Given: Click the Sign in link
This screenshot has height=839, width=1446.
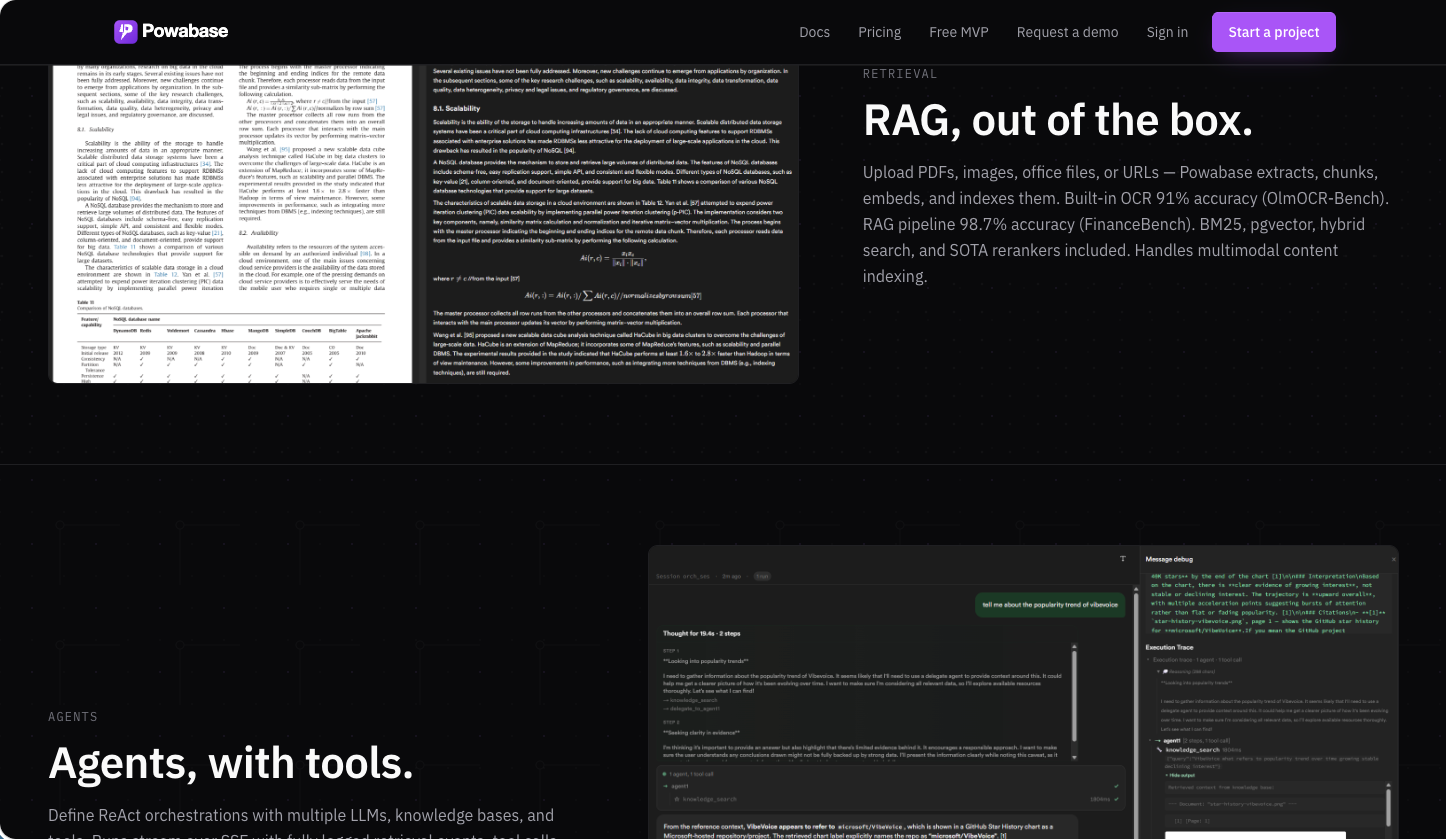Looking at the screenshot, I should [1167, 32].
